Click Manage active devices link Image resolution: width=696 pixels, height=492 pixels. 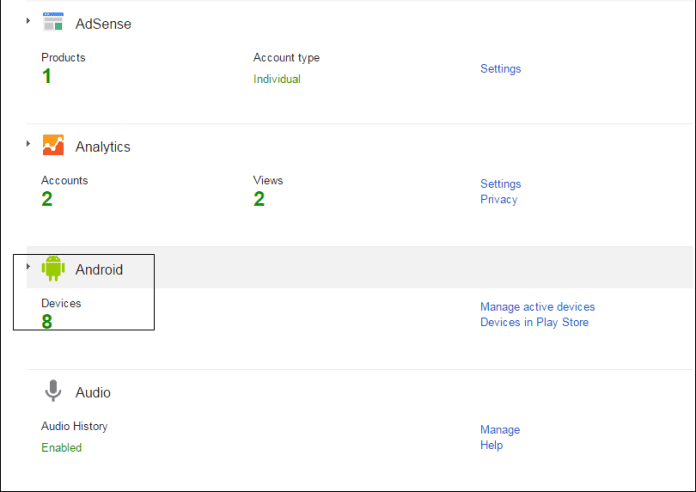point(537,307)
